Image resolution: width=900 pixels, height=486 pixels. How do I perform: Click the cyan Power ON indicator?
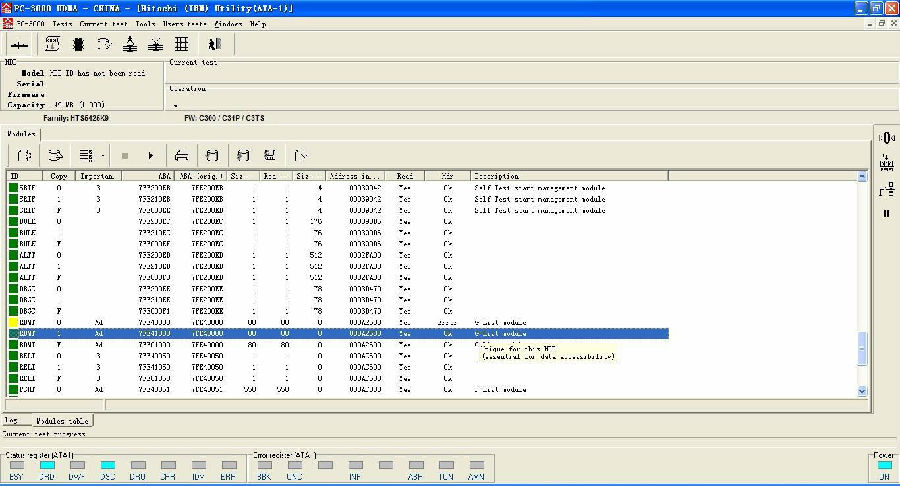(885, 465)
